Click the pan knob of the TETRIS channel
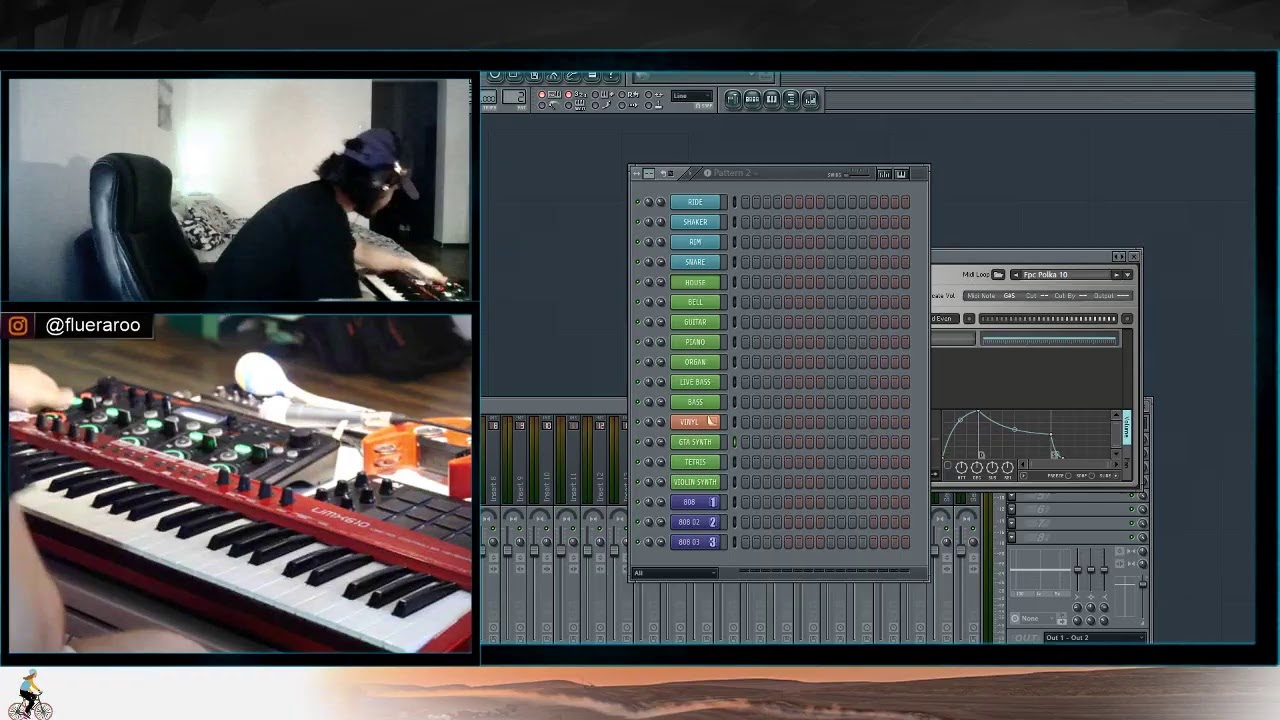Image resolution: width=1280 pixels, height=720 pixels. point(648,462)
